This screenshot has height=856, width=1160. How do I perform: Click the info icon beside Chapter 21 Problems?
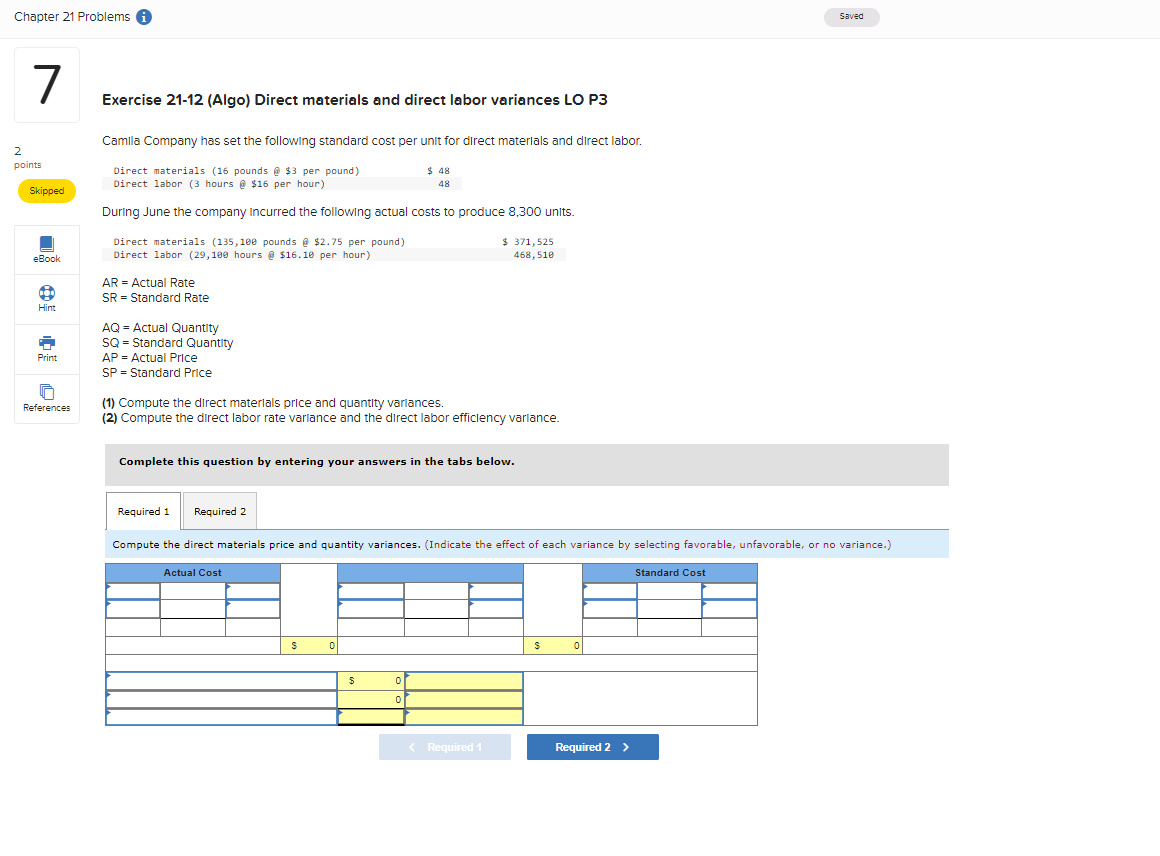[142, 16]
